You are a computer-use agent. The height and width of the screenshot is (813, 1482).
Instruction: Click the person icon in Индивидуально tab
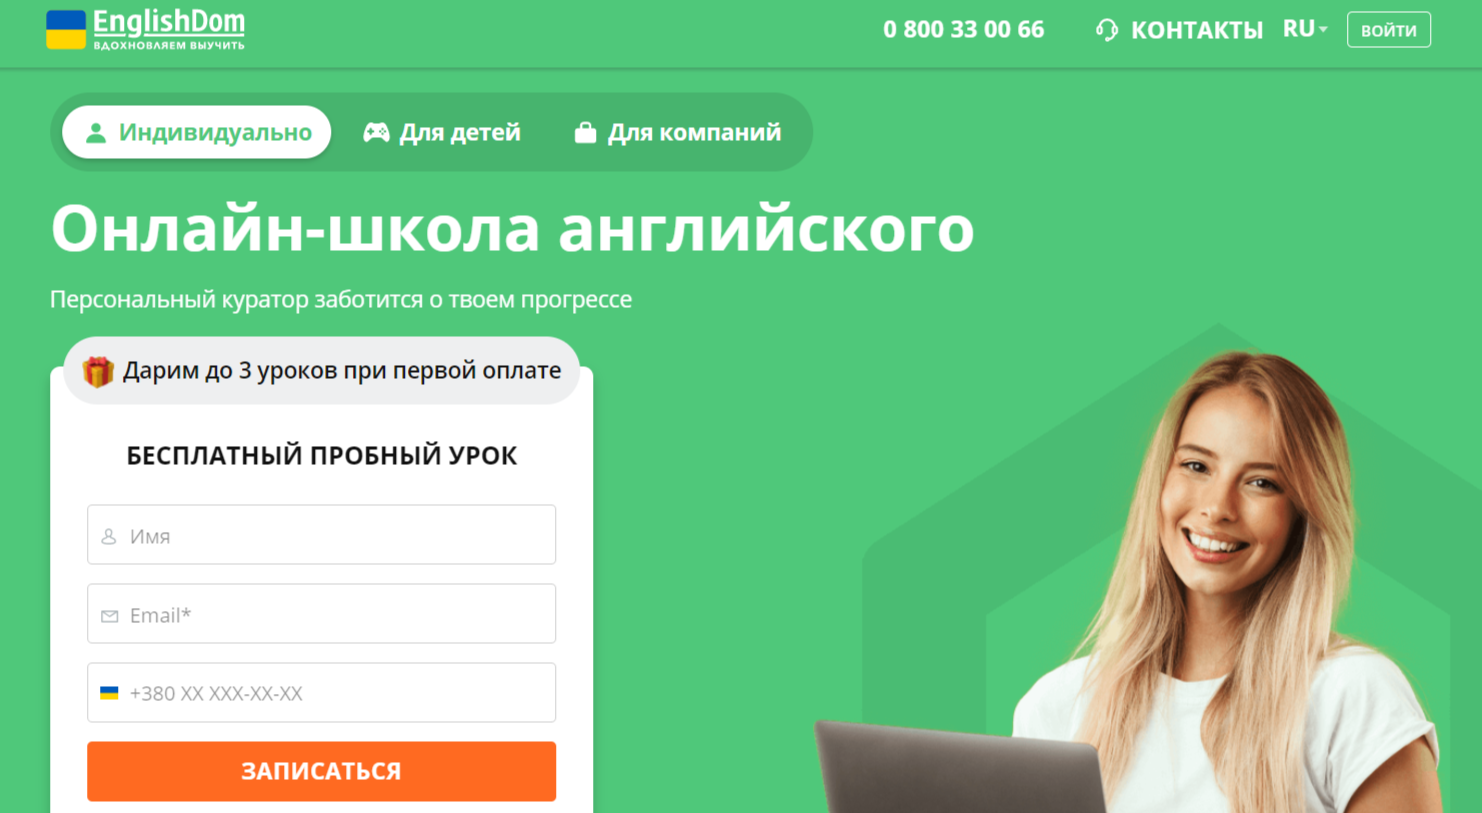[x=96, y=133]
